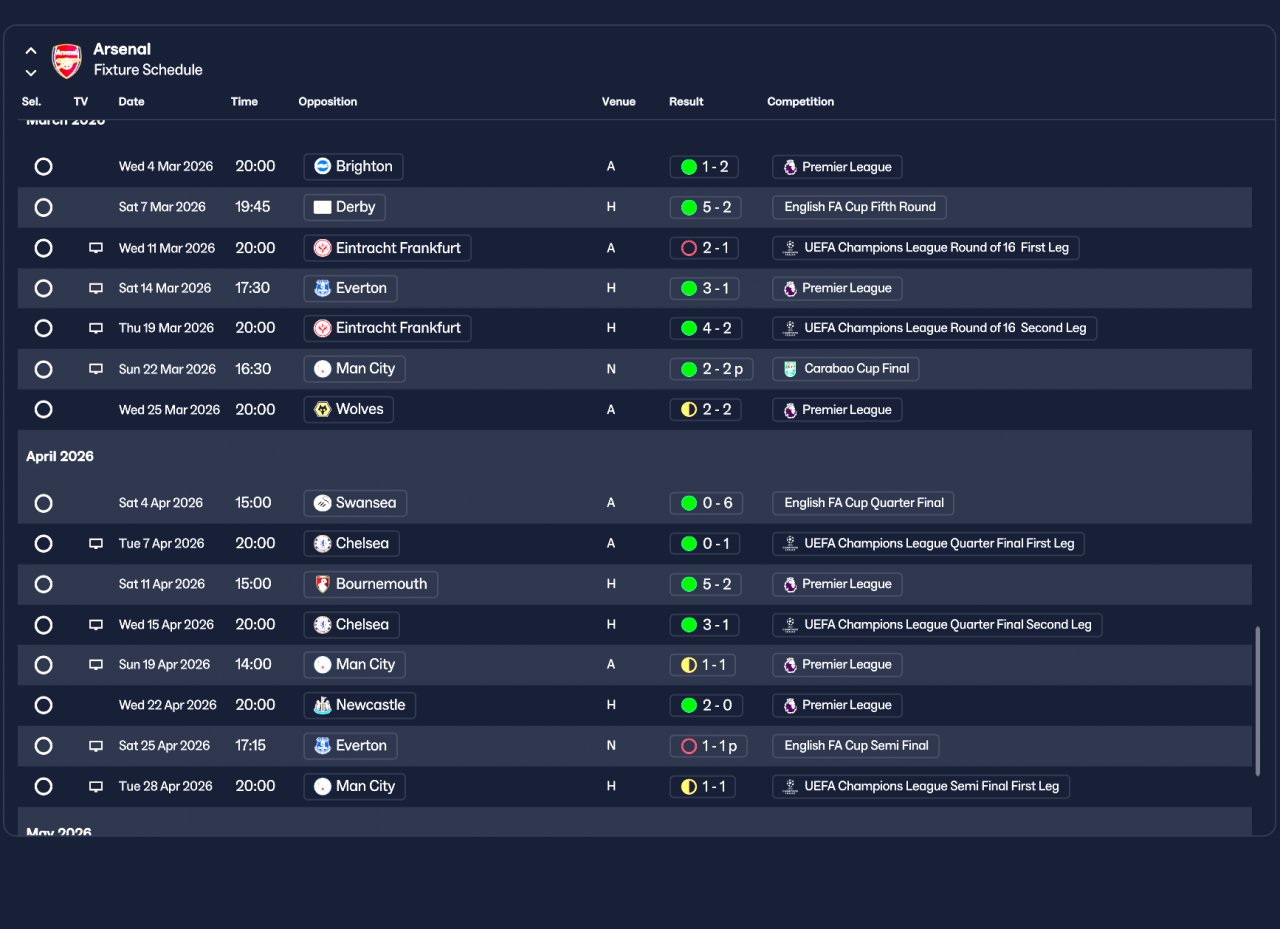Open Chelsea from the Wed 15 Apr fixture
Viewport: 1280px width, 929px height.
tap(351, 625)
